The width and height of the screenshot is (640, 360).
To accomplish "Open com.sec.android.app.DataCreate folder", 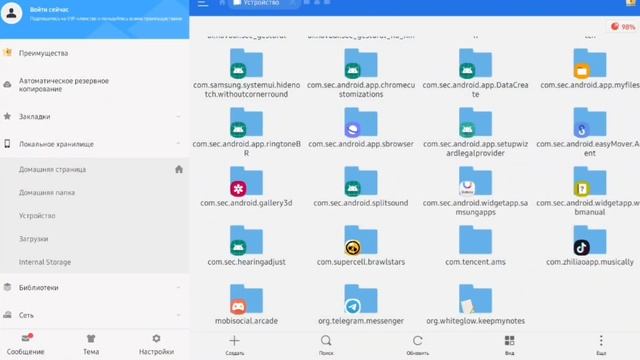I will tap(475, 73).
